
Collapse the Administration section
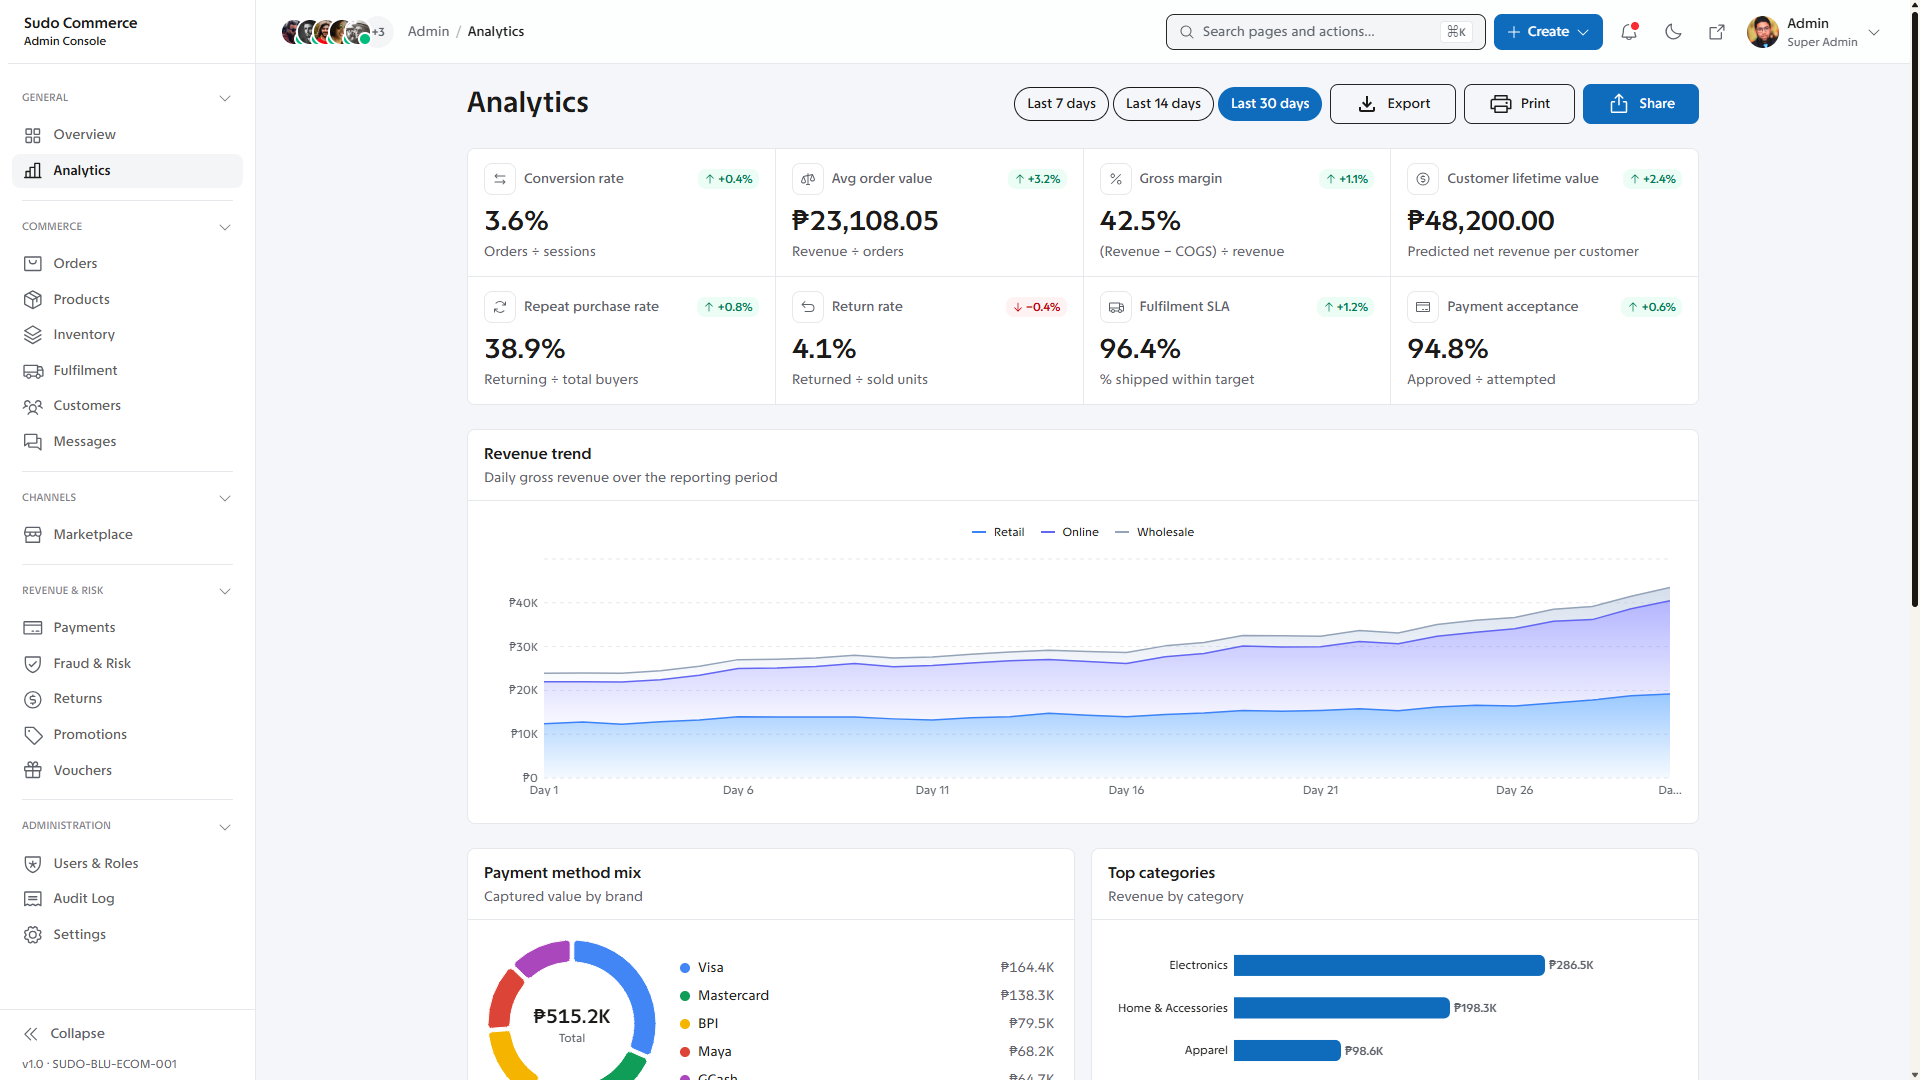(x=225, y=827)
